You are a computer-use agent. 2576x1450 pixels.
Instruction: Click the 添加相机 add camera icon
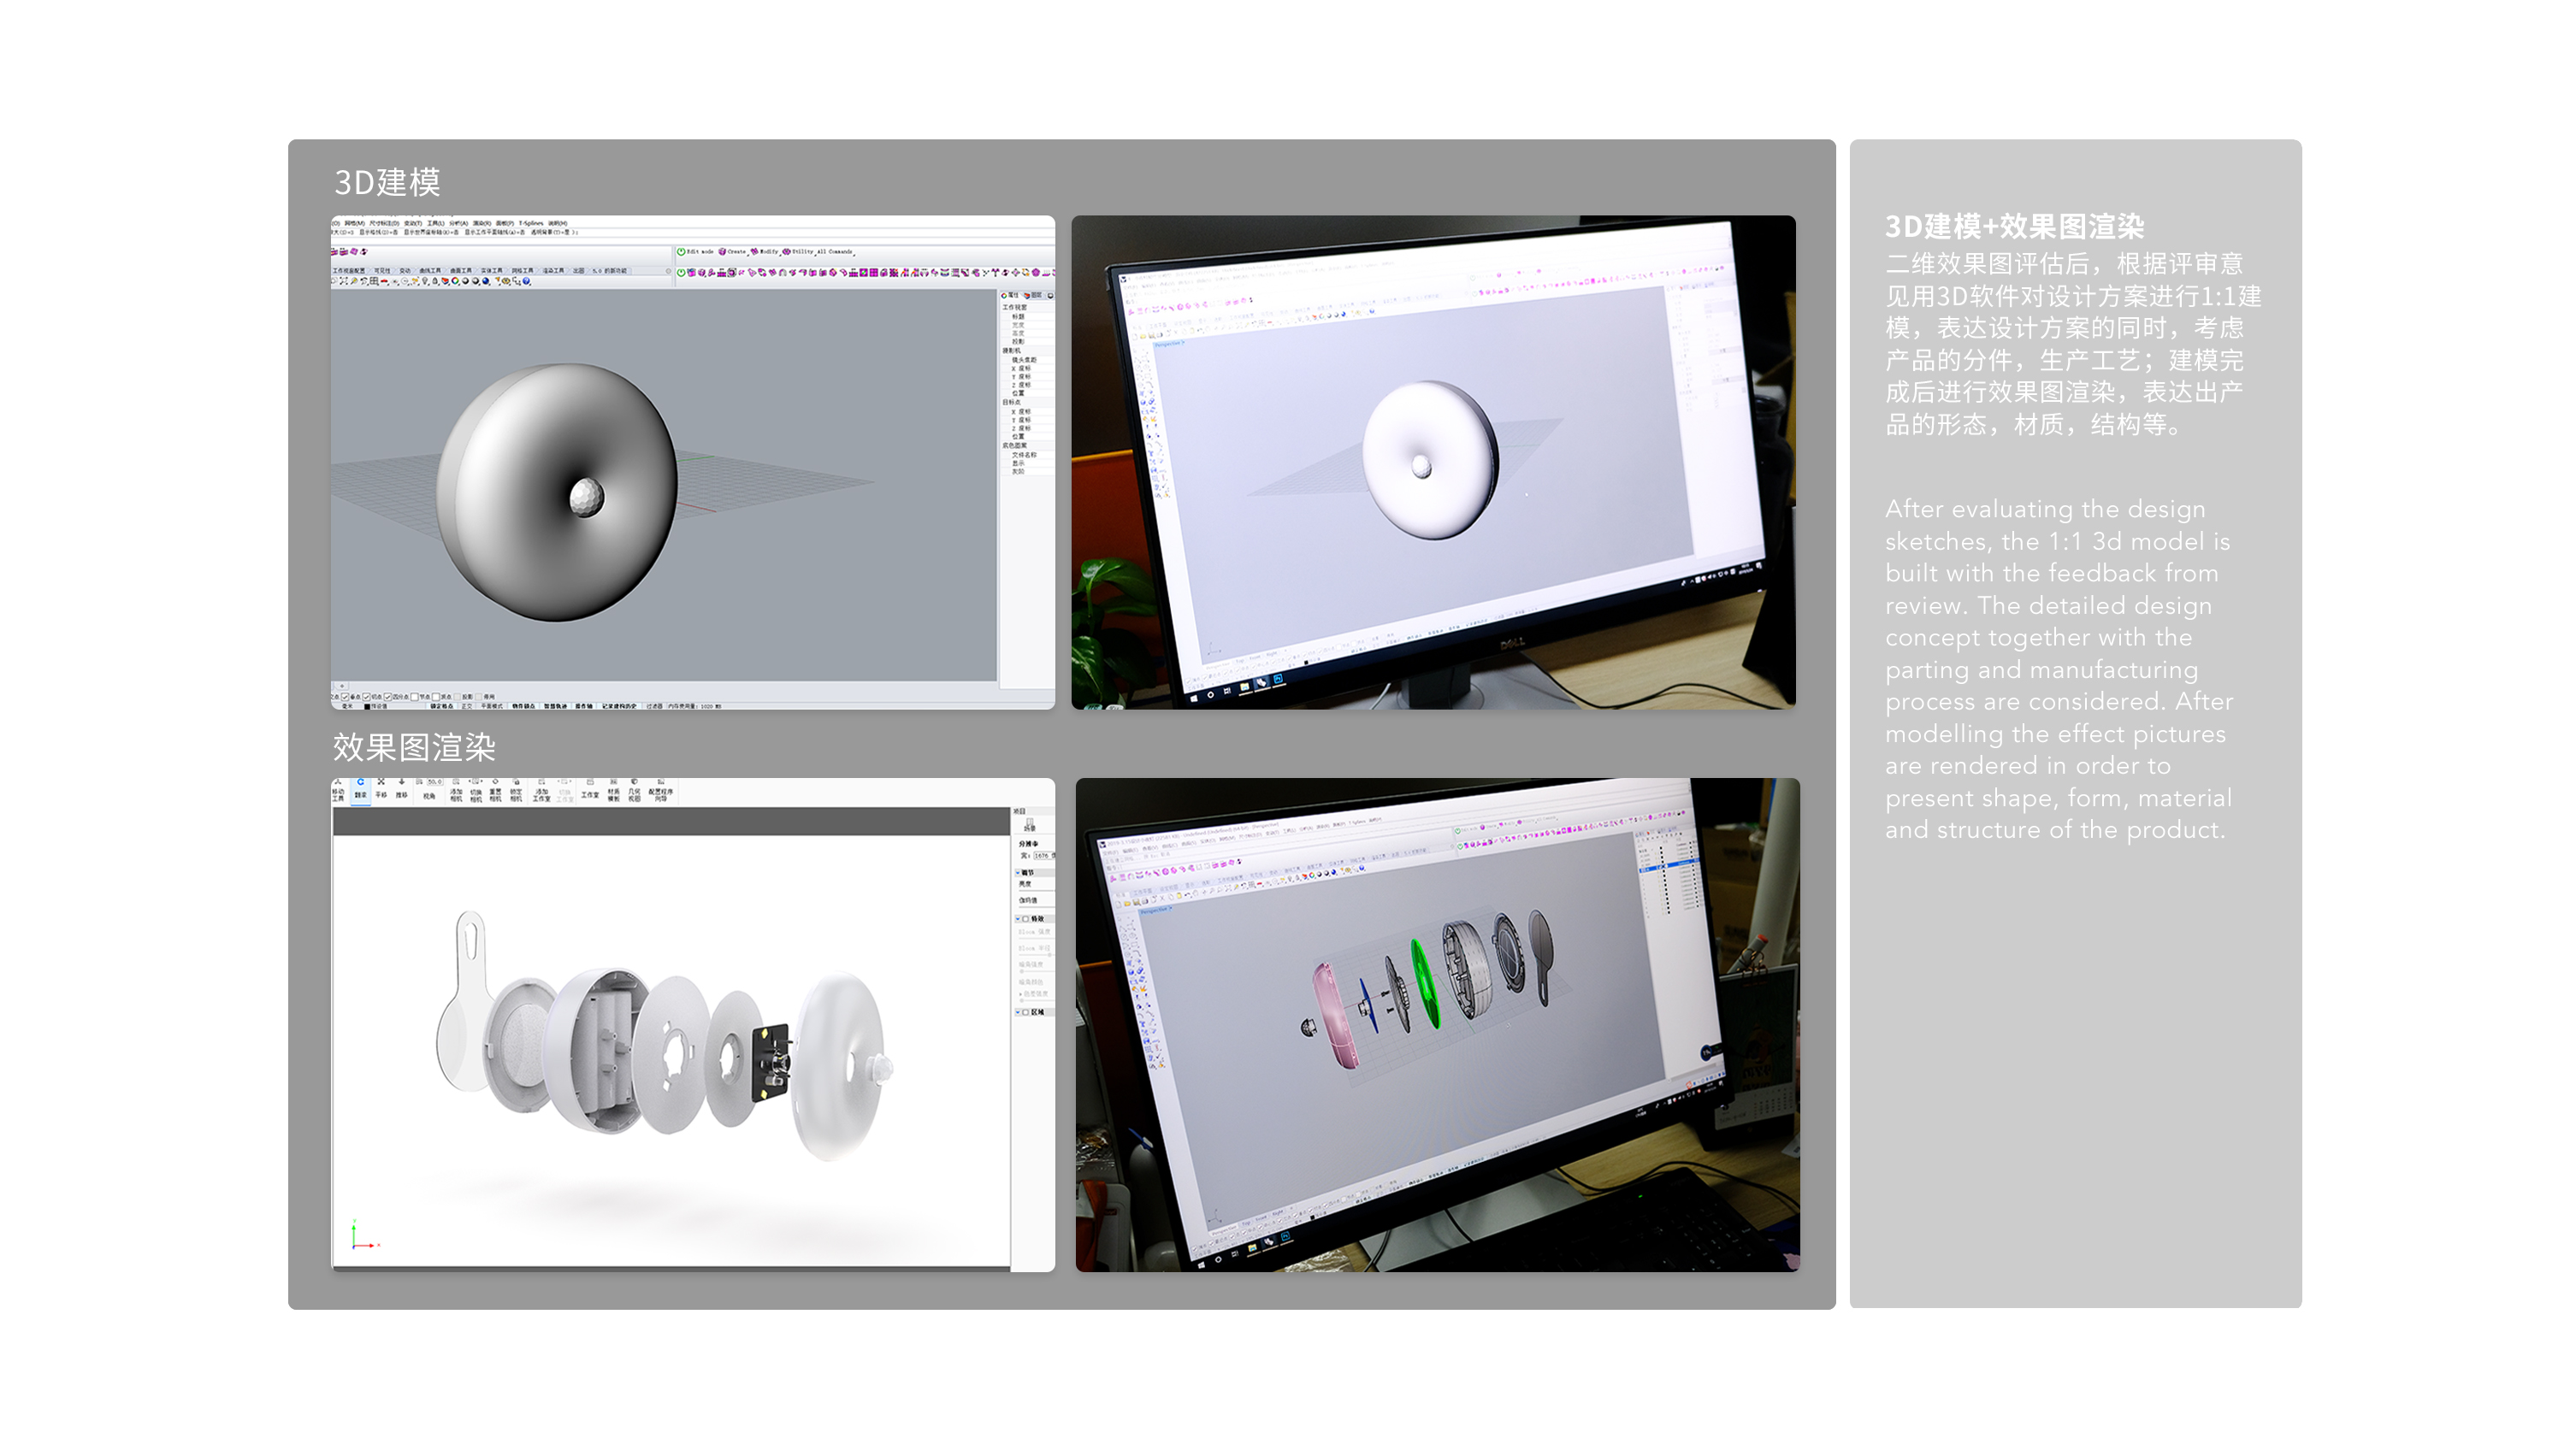click(457, 790)
